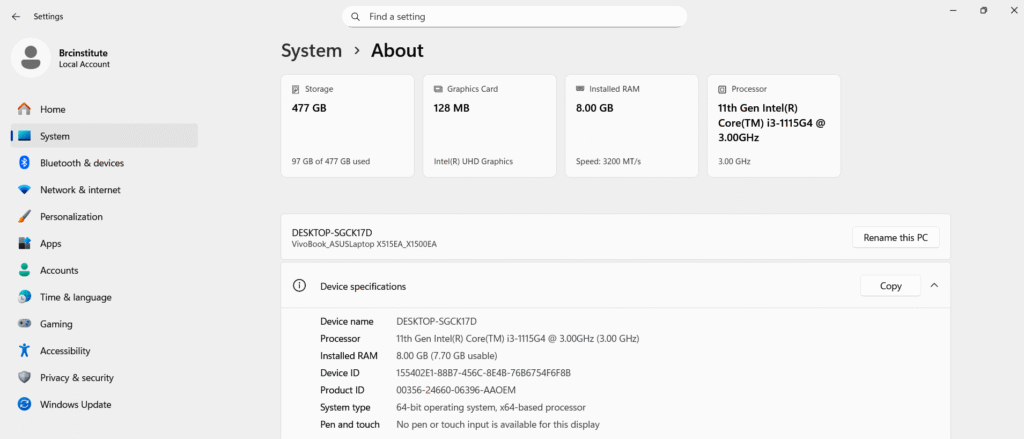Click the Network wifi icon
Image resolution: width=1024 pixels, height=439 pixels.
coord(24,189)
